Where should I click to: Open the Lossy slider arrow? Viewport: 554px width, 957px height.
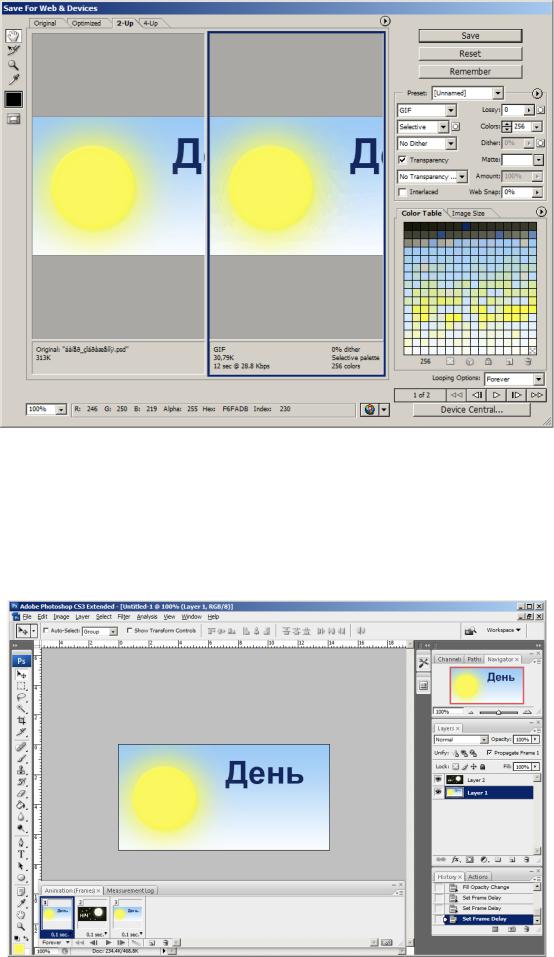[529, 110]
